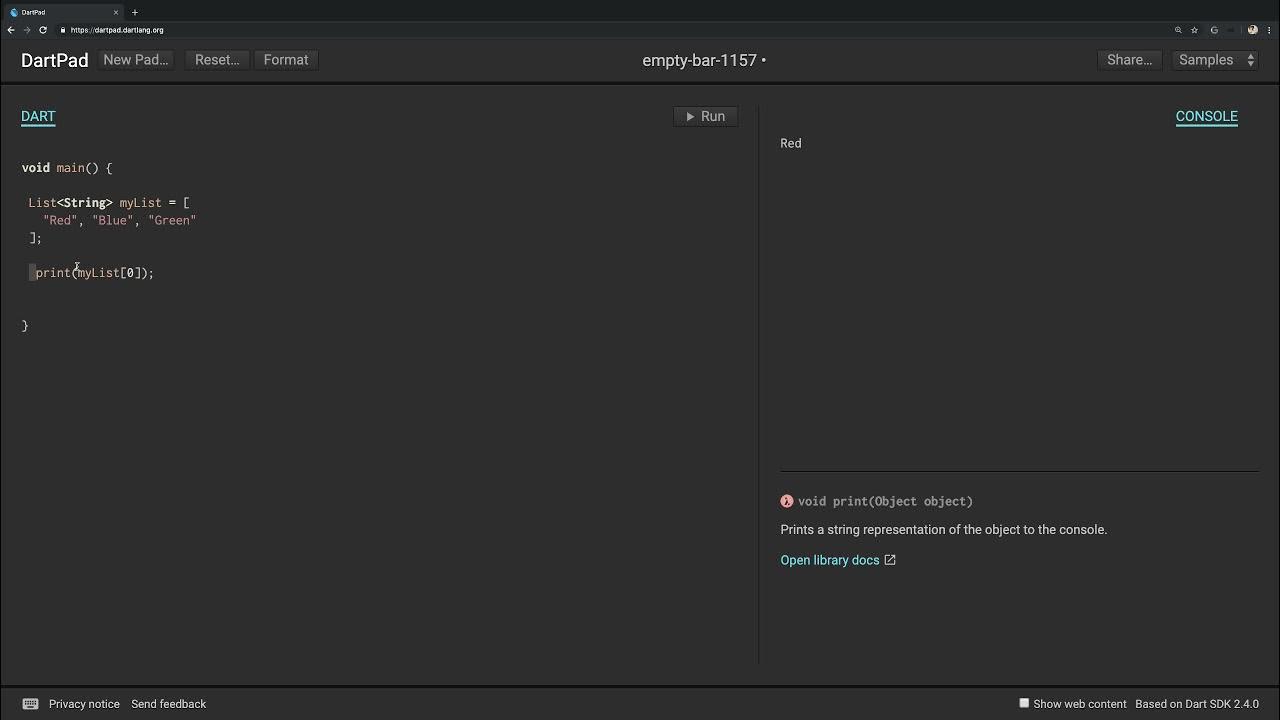Format the Dart code
Image resolution: width=1280 pixels, height=720 pixels.
point(286,60)
